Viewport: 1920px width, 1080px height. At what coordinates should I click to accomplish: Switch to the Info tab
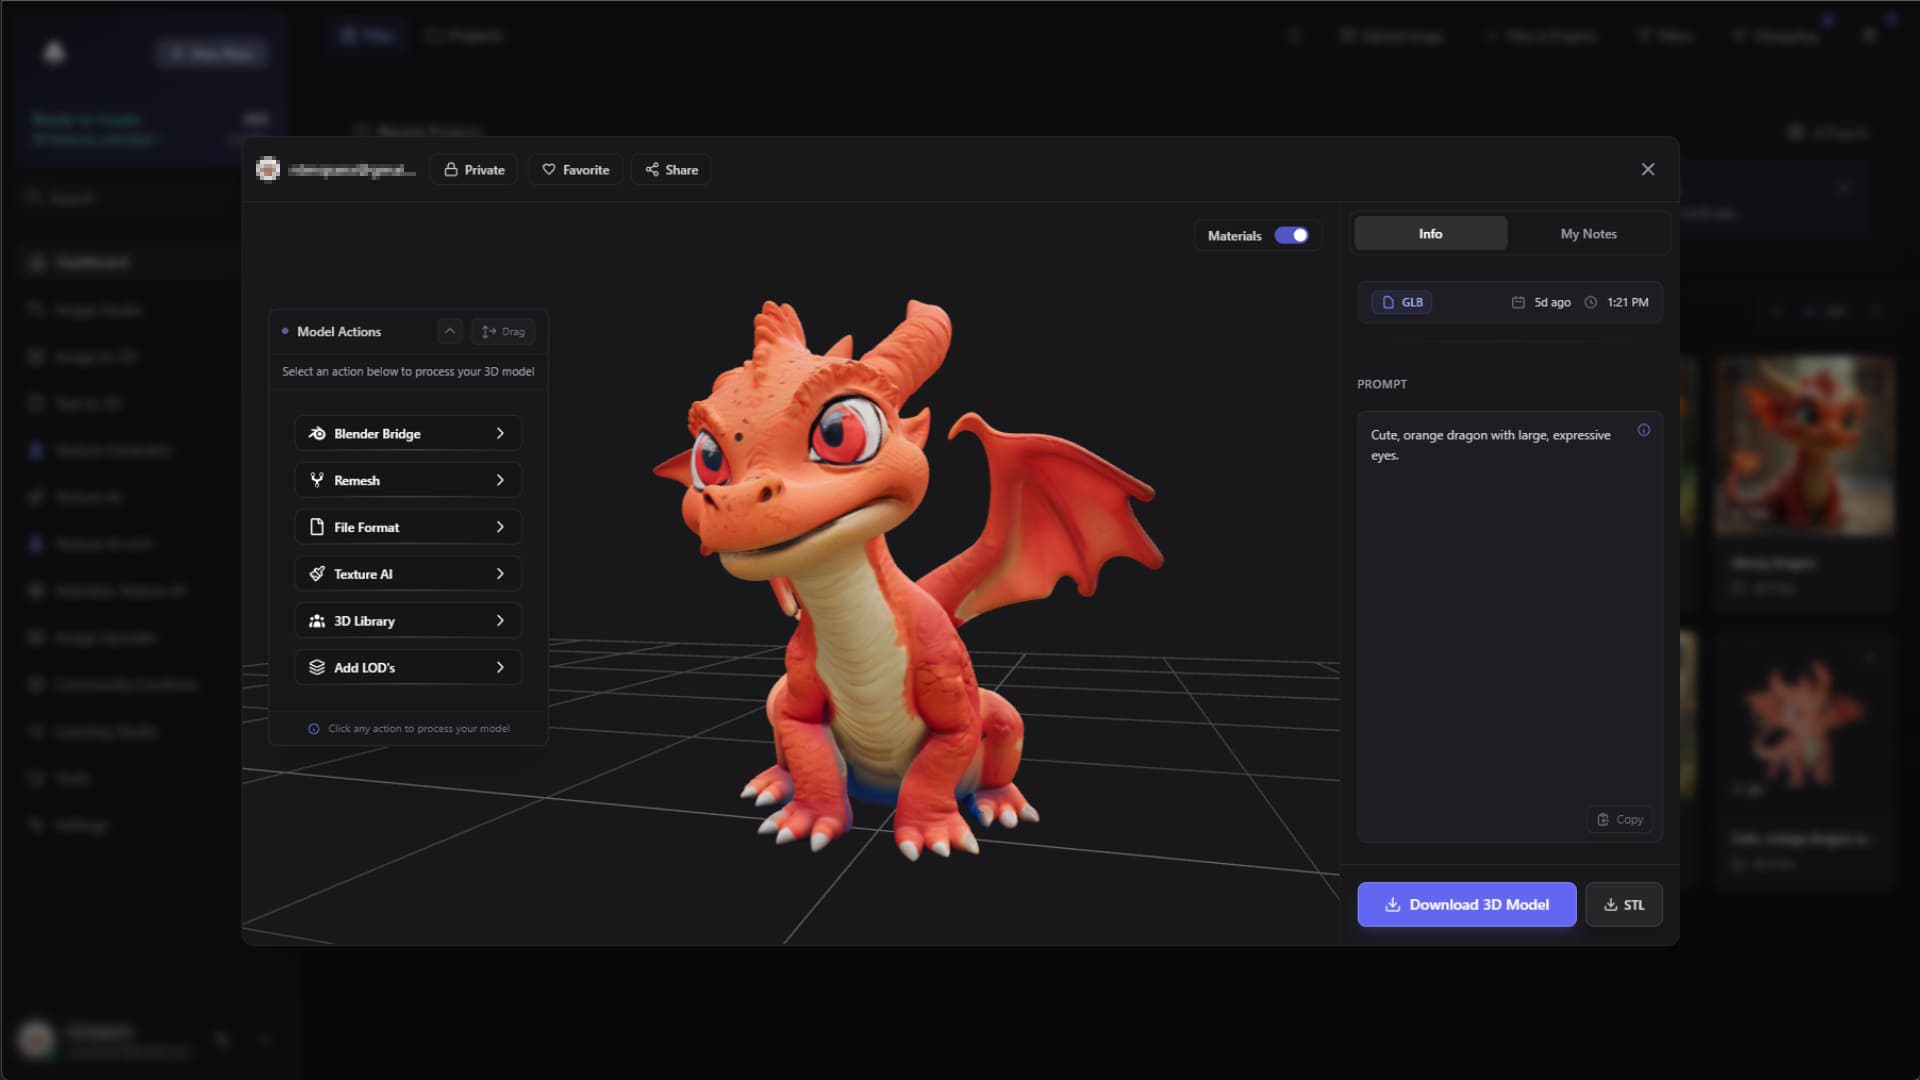tap(1430, 233)
